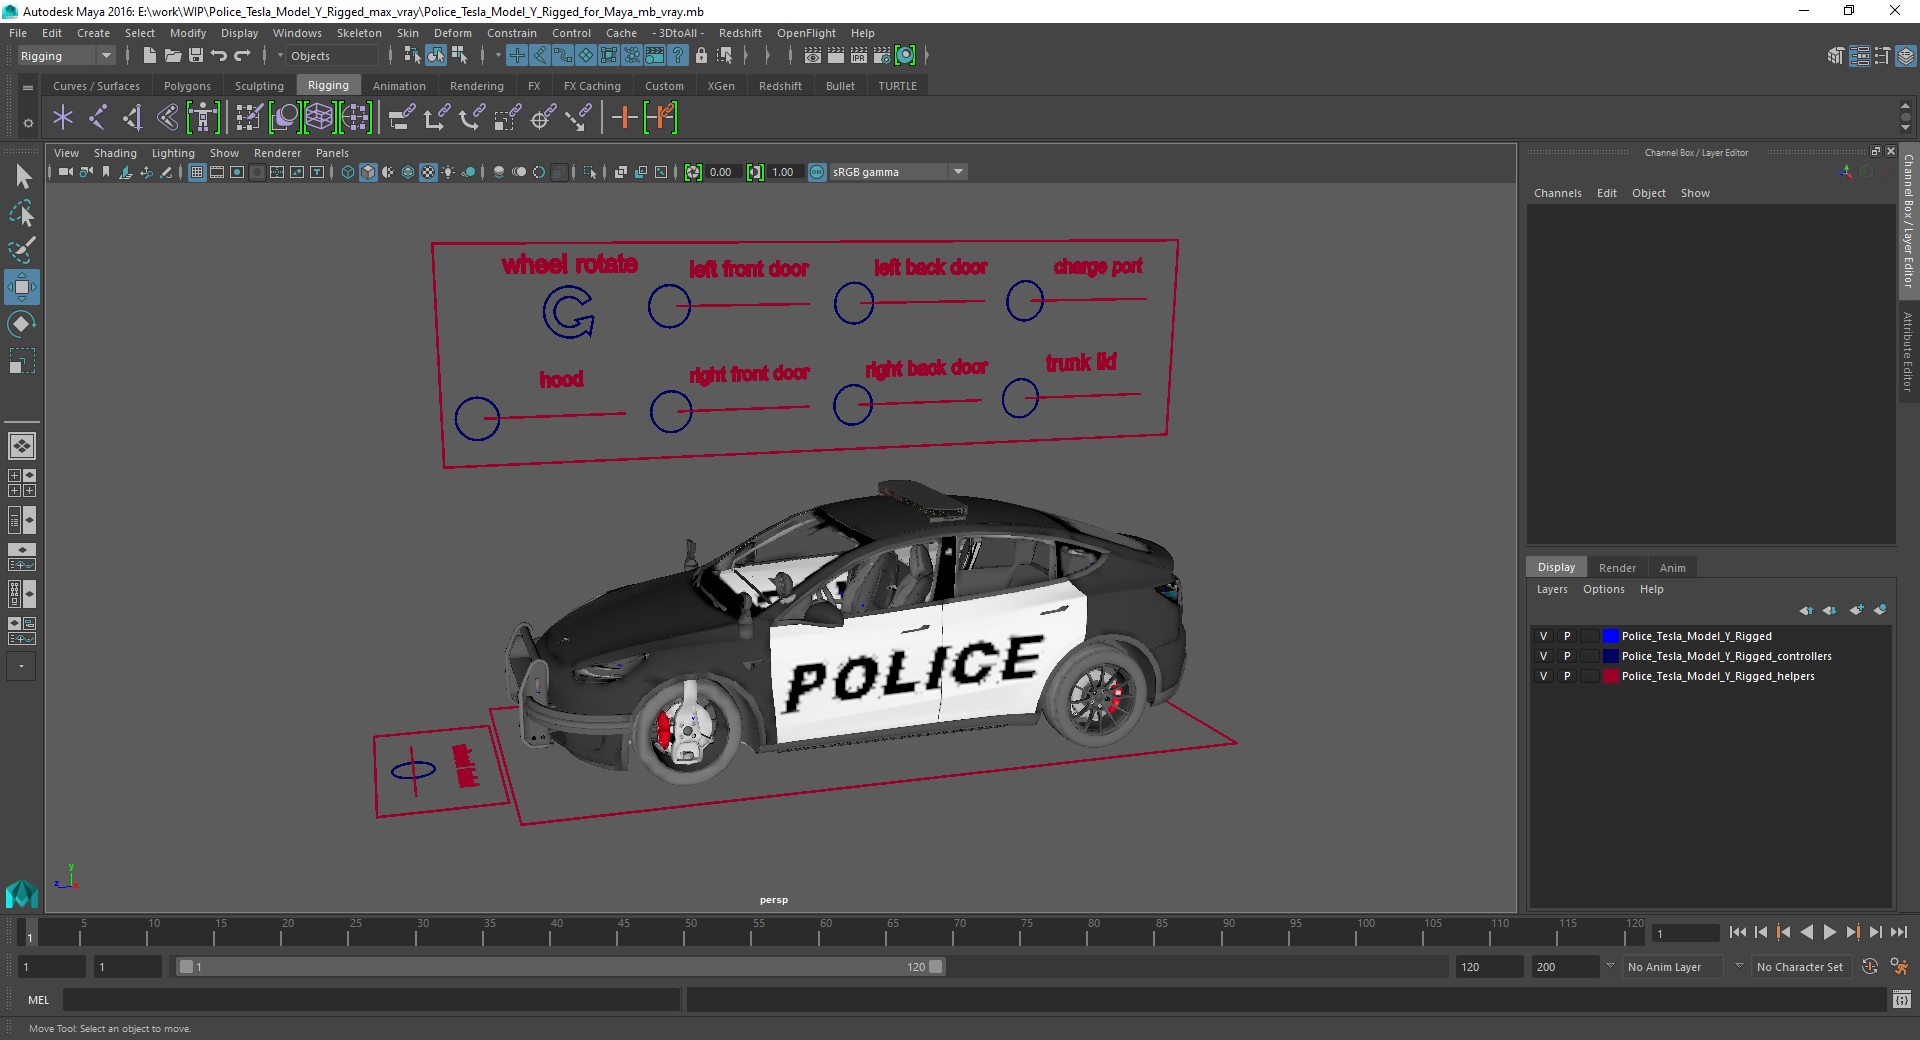
Task: Toggle playback P for Rigged_controllers layer
Action: 1567,656
